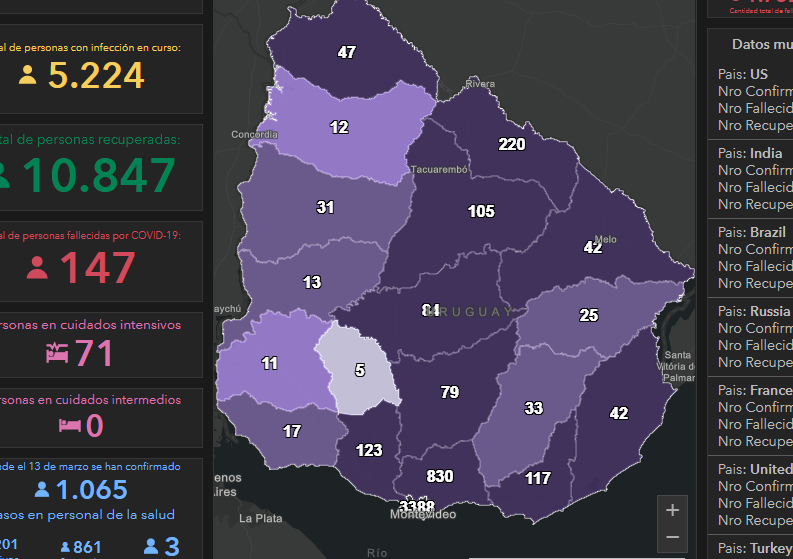The height and width of the screenshot is (559, 793).
Task: Click the intermediate care bed icon beside 0
Action: coord(70,425)
